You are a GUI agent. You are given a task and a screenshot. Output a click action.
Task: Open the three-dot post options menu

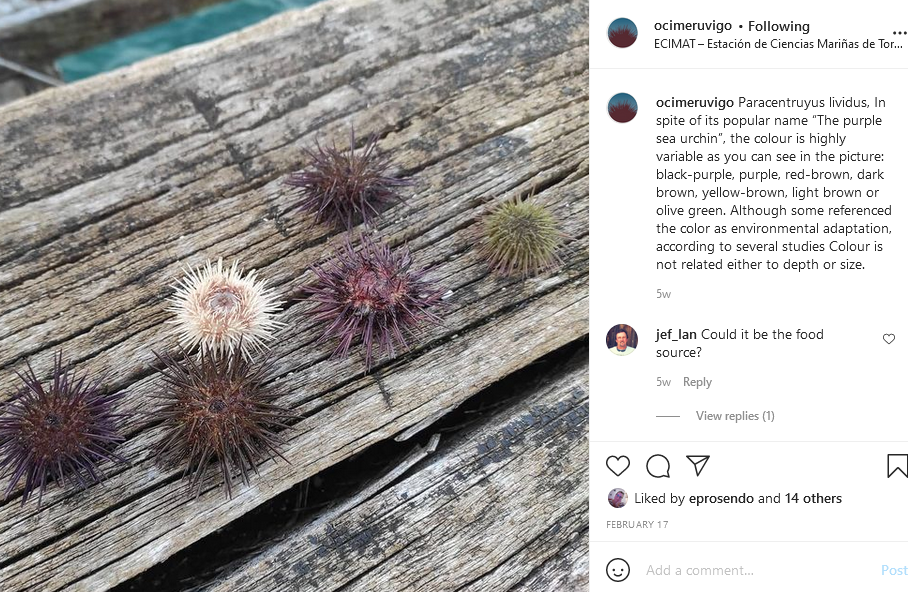point(899,34)
